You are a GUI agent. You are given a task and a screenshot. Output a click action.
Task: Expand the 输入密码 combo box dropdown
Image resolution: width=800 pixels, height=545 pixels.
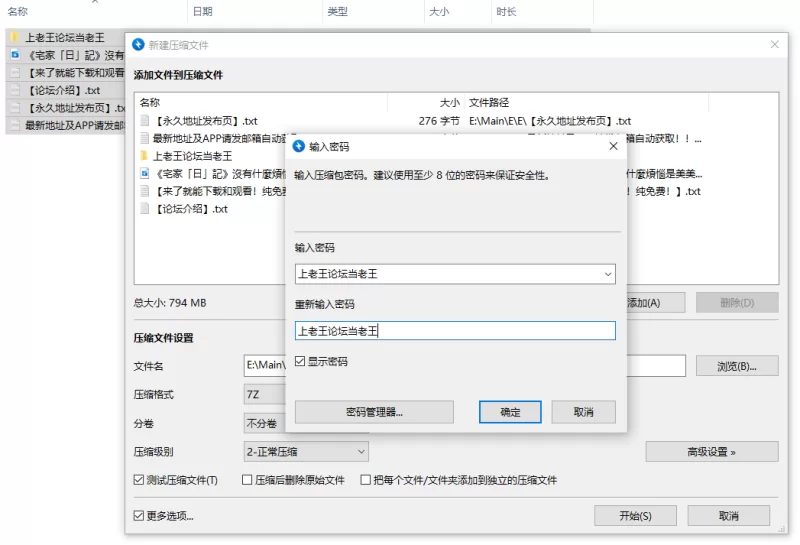[x=607, y=274]
